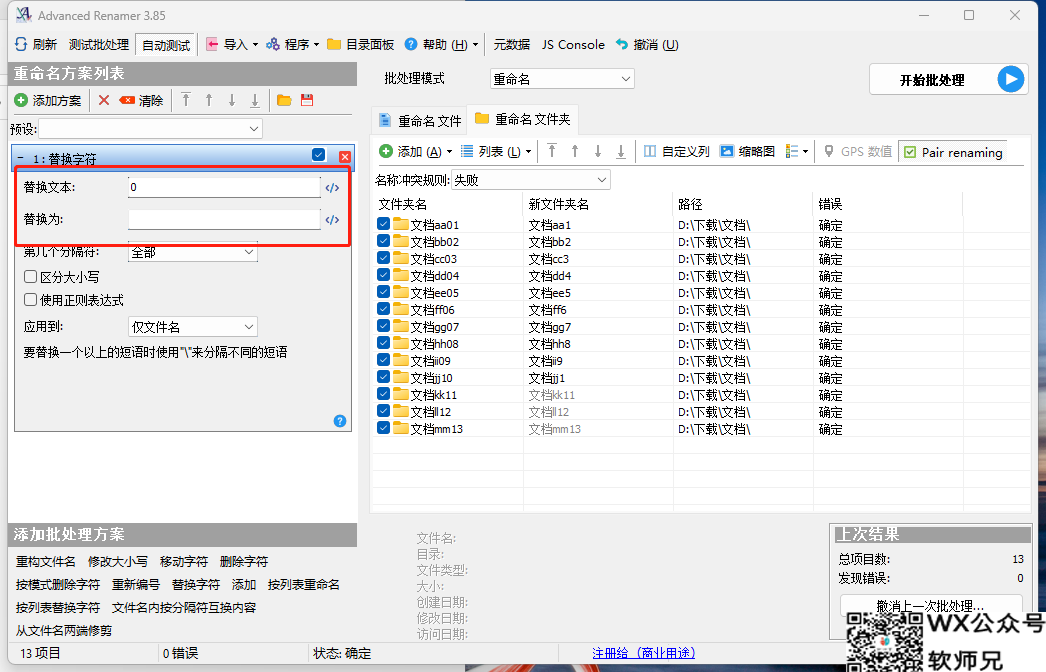The image size is (1046, 672).
Task: Save method list with red disk icon
Action: tap(307, 100)
